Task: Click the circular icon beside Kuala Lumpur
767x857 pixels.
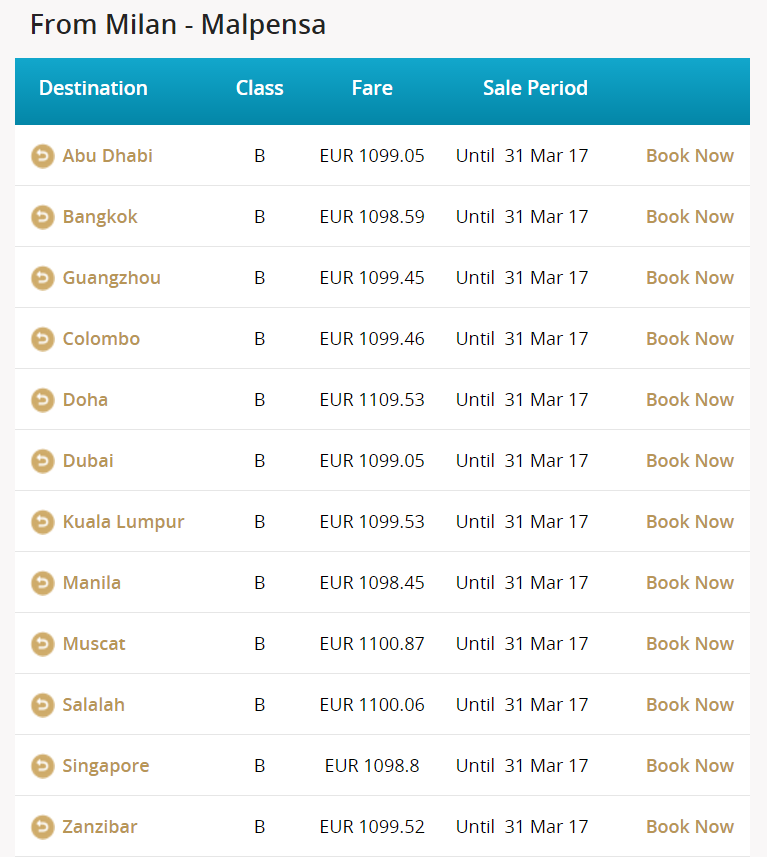Action: tap(43, 522)
